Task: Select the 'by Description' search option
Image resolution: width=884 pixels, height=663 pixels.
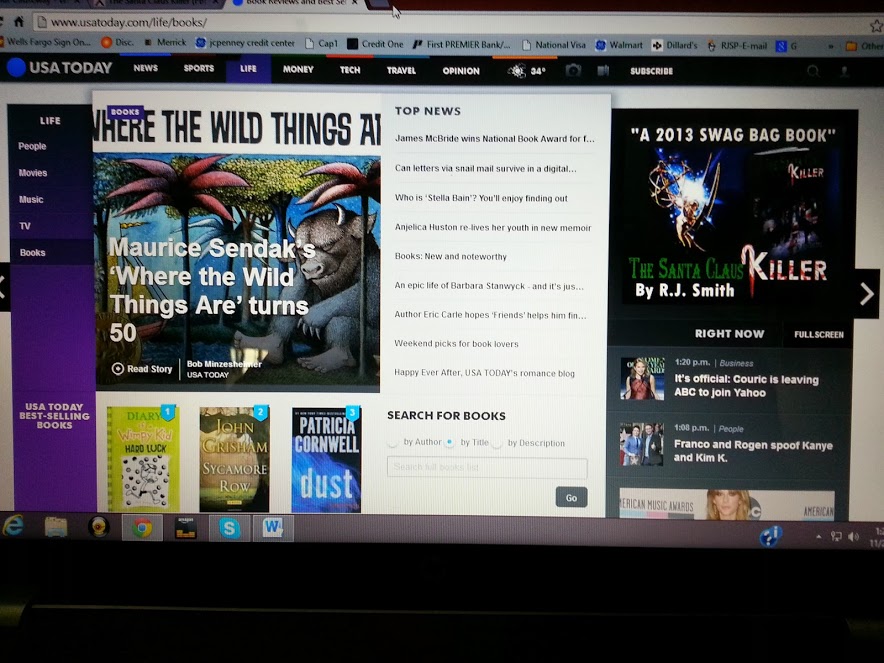Action: coord(496,444)
